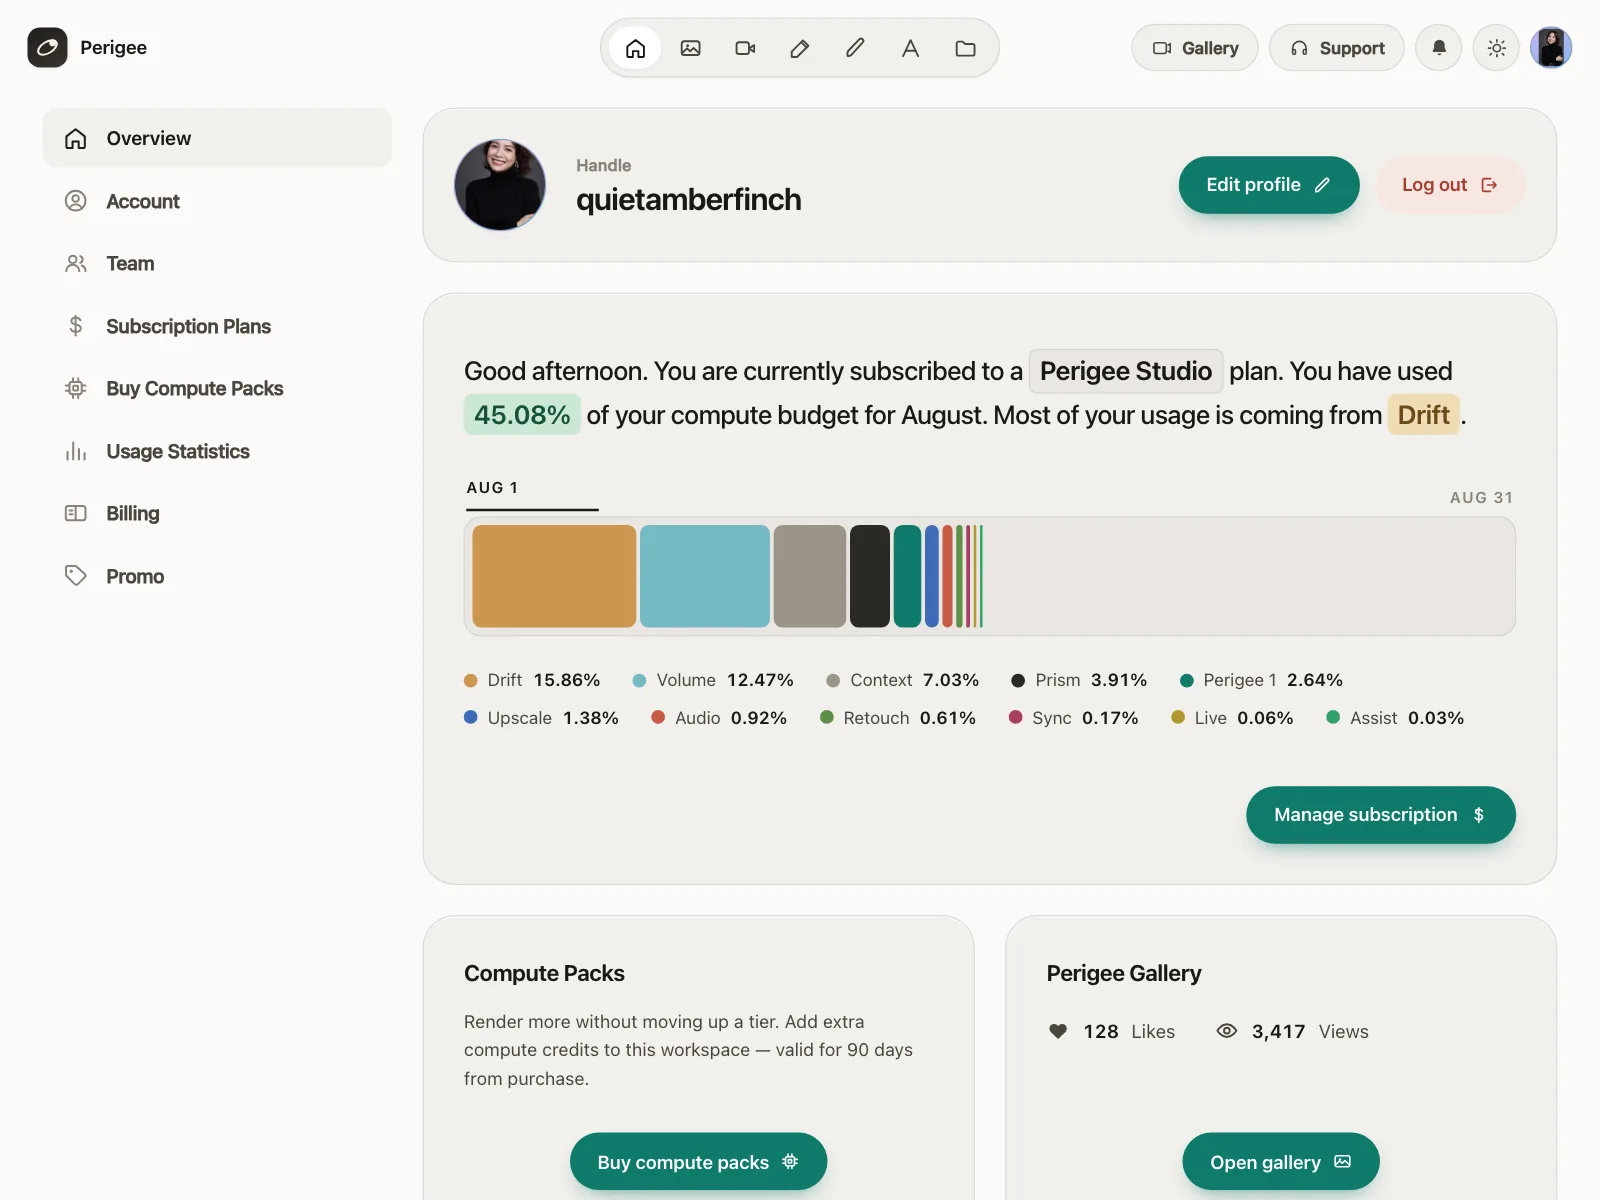1600x1200 pixels.
Task: Click the AUG 1 timeline label
Action: point(492,488)
